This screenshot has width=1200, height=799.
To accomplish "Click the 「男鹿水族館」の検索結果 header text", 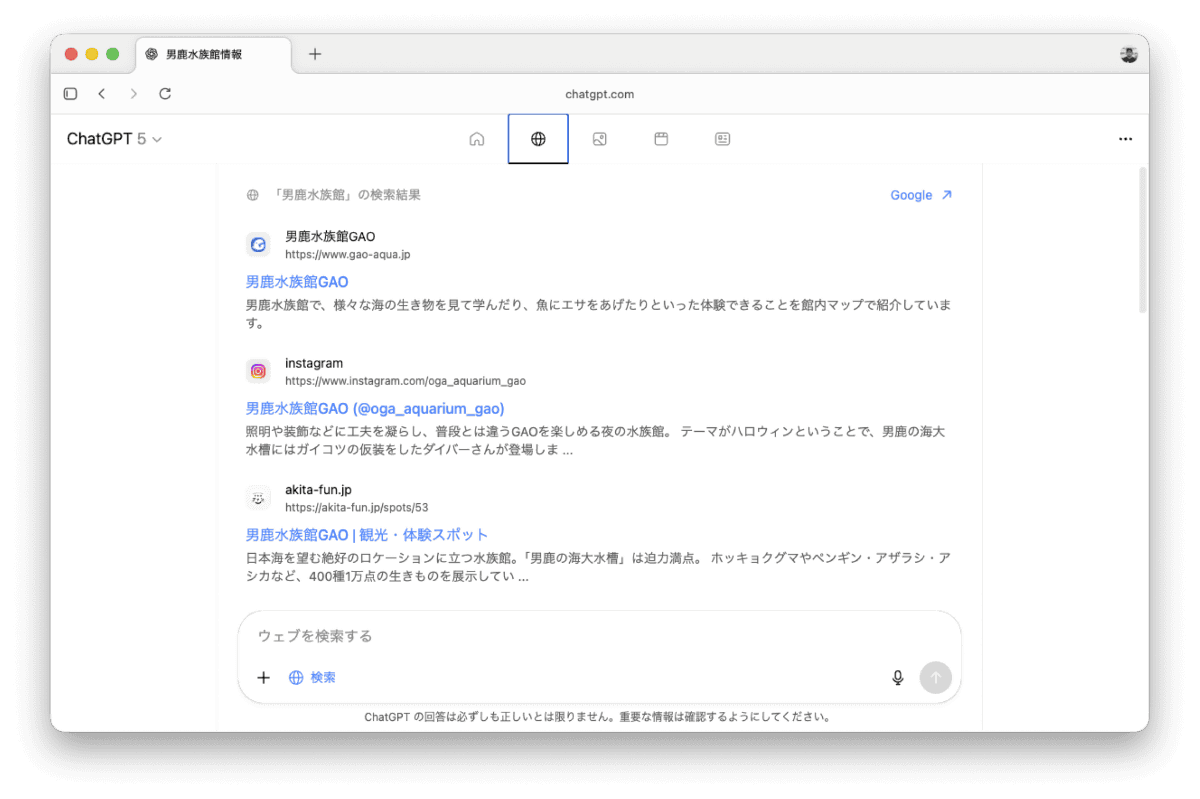I will [346, 195].
